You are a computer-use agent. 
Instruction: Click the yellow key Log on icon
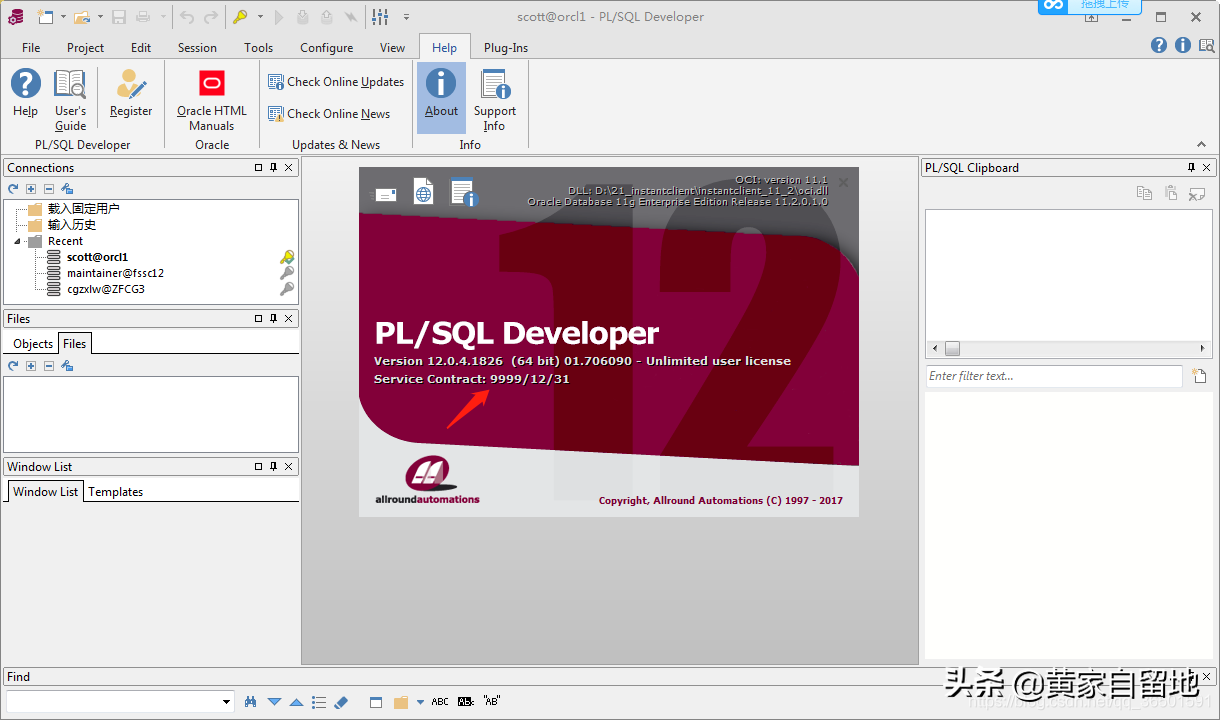(240, 16)
